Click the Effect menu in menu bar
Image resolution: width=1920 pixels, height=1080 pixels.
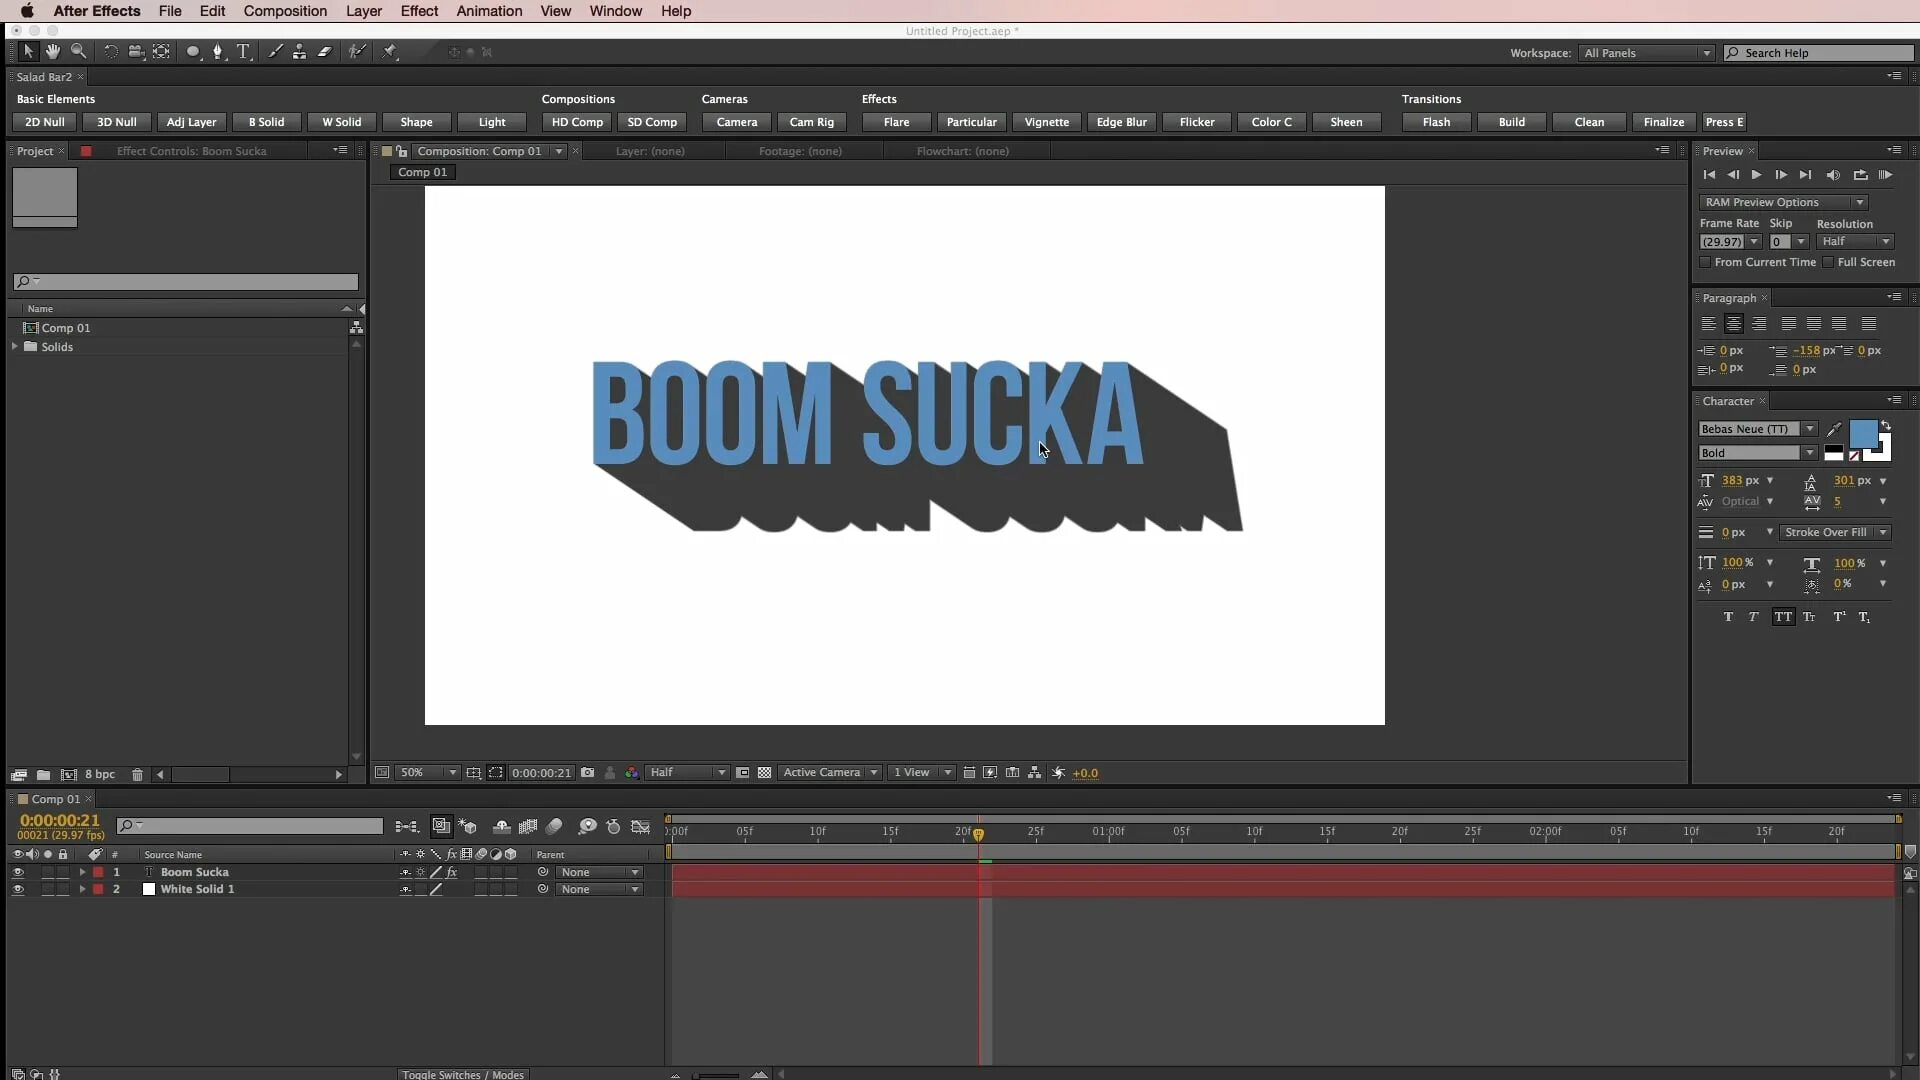click(418, 11)
